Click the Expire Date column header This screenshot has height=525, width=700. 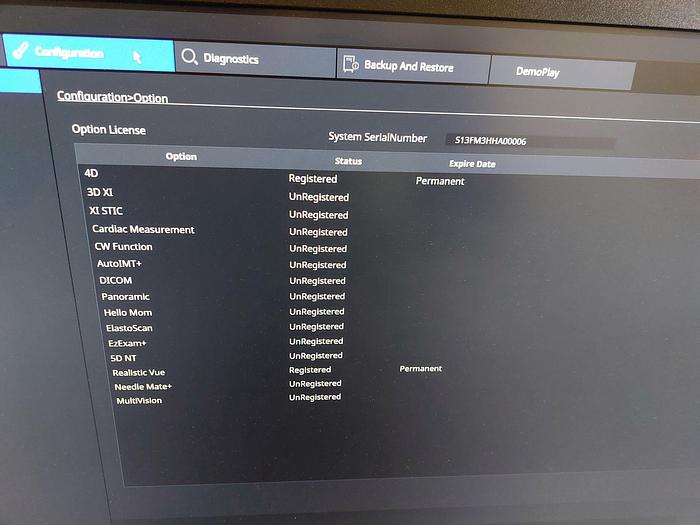coord(472,164)
